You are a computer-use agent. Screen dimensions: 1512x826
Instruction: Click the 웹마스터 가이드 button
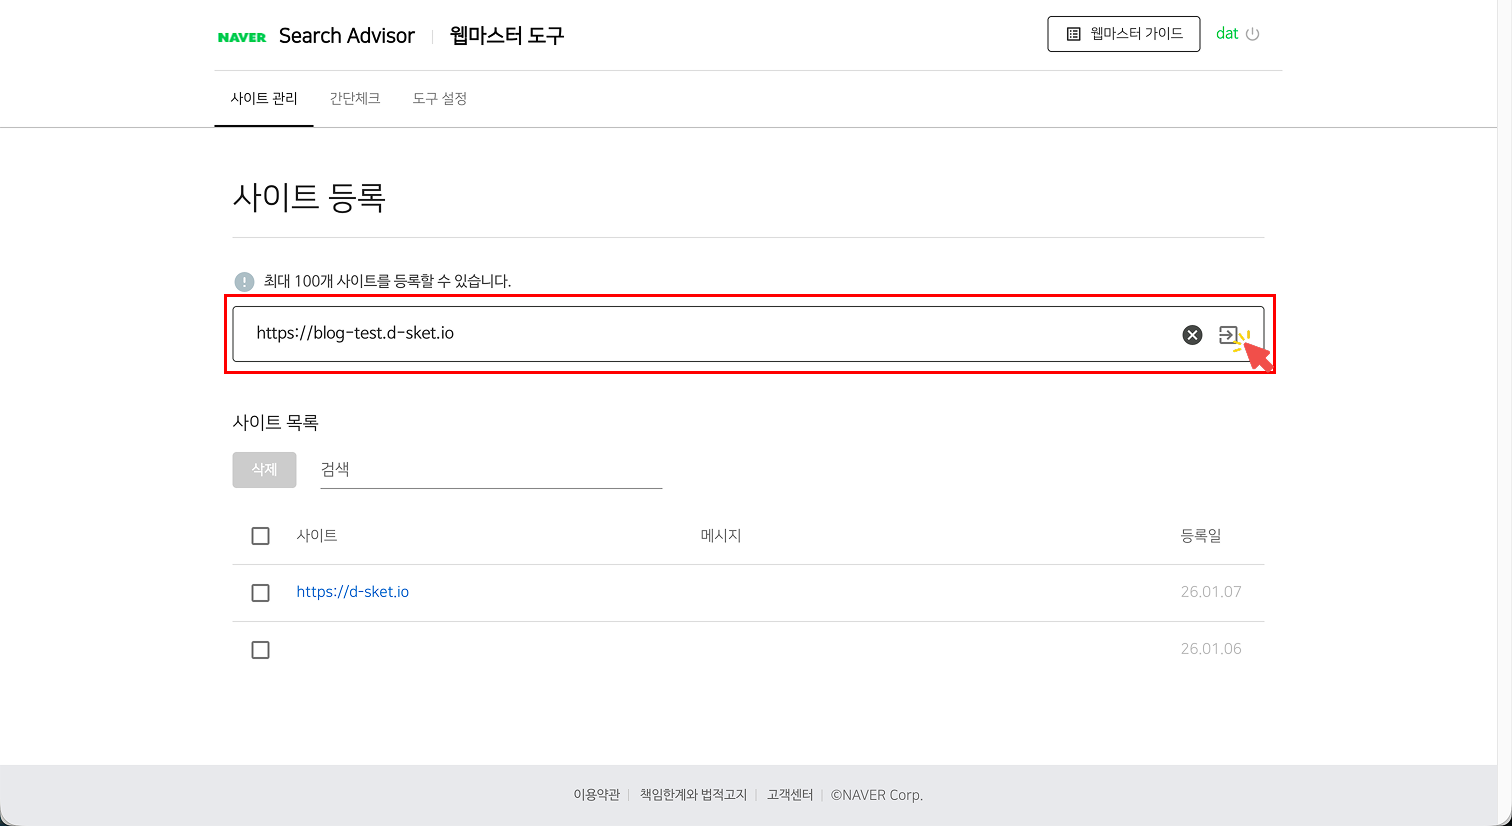point(1123,33)
